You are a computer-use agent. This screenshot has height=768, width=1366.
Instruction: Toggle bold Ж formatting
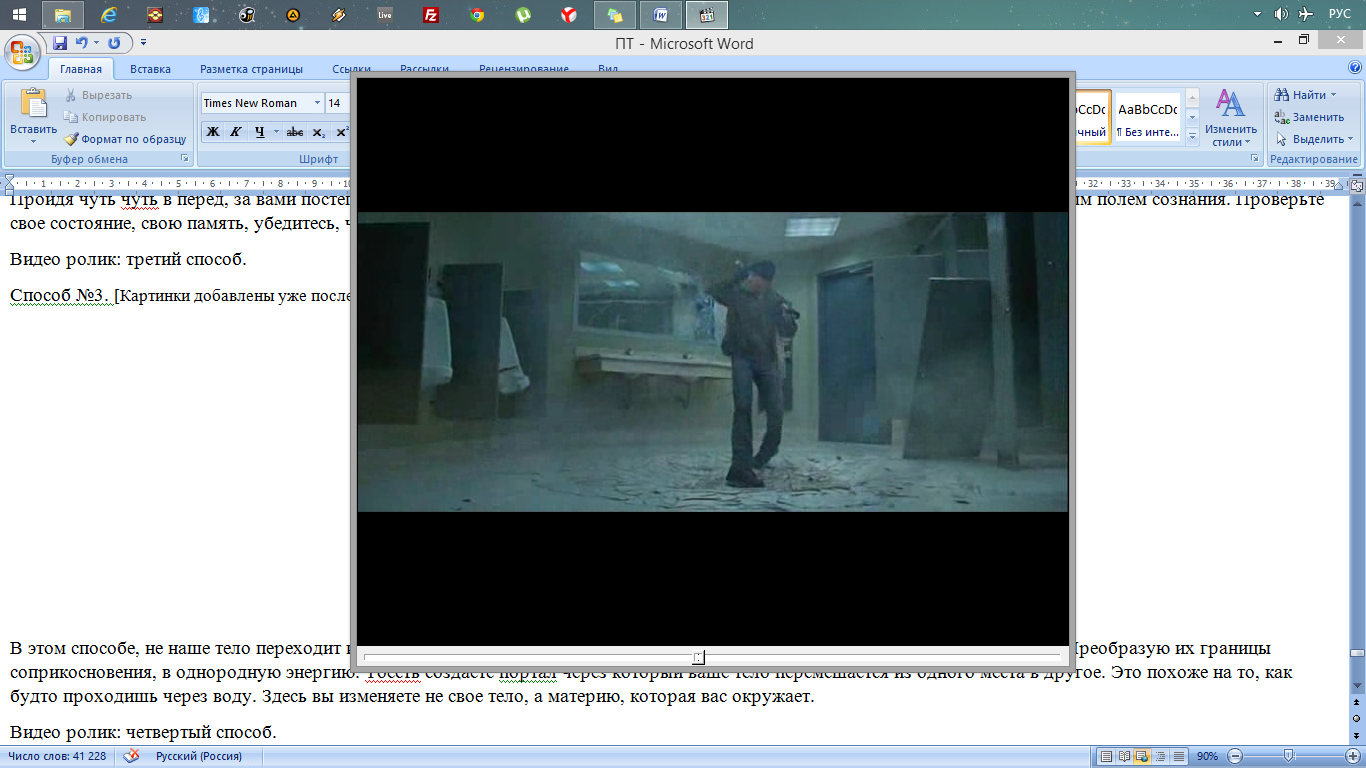(212, 132)
